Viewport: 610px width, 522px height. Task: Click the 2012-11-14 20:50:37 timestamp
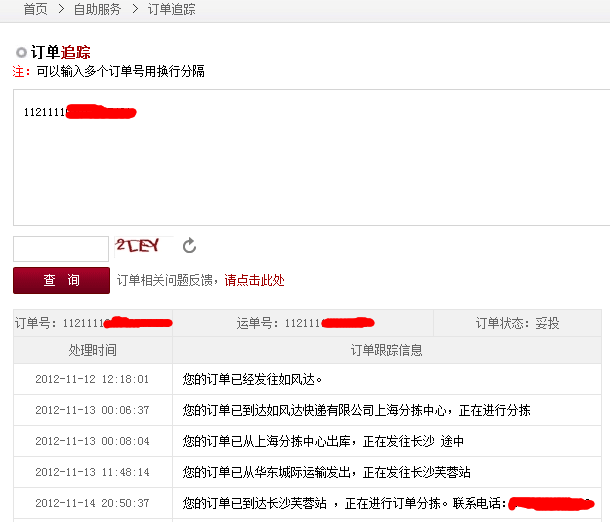click(x=92, y=503)
